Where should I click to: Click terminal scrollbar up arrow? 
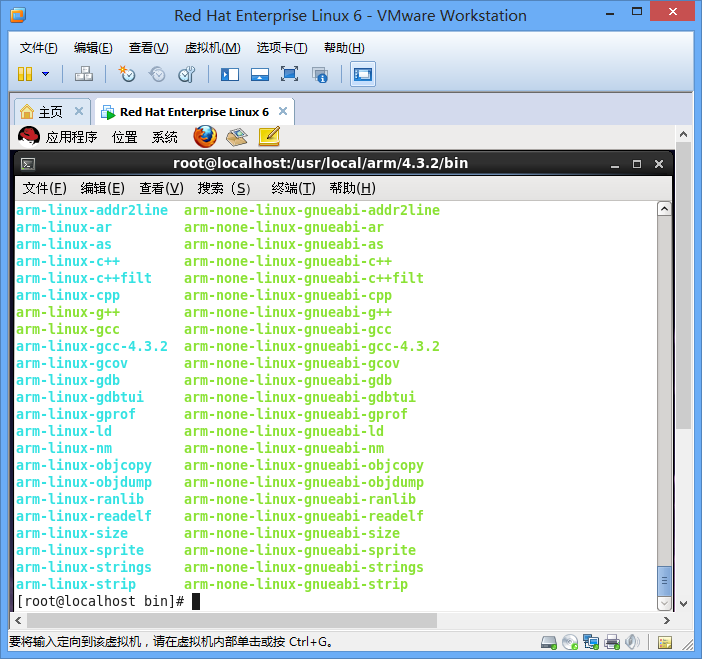click(x=664, y=209)
